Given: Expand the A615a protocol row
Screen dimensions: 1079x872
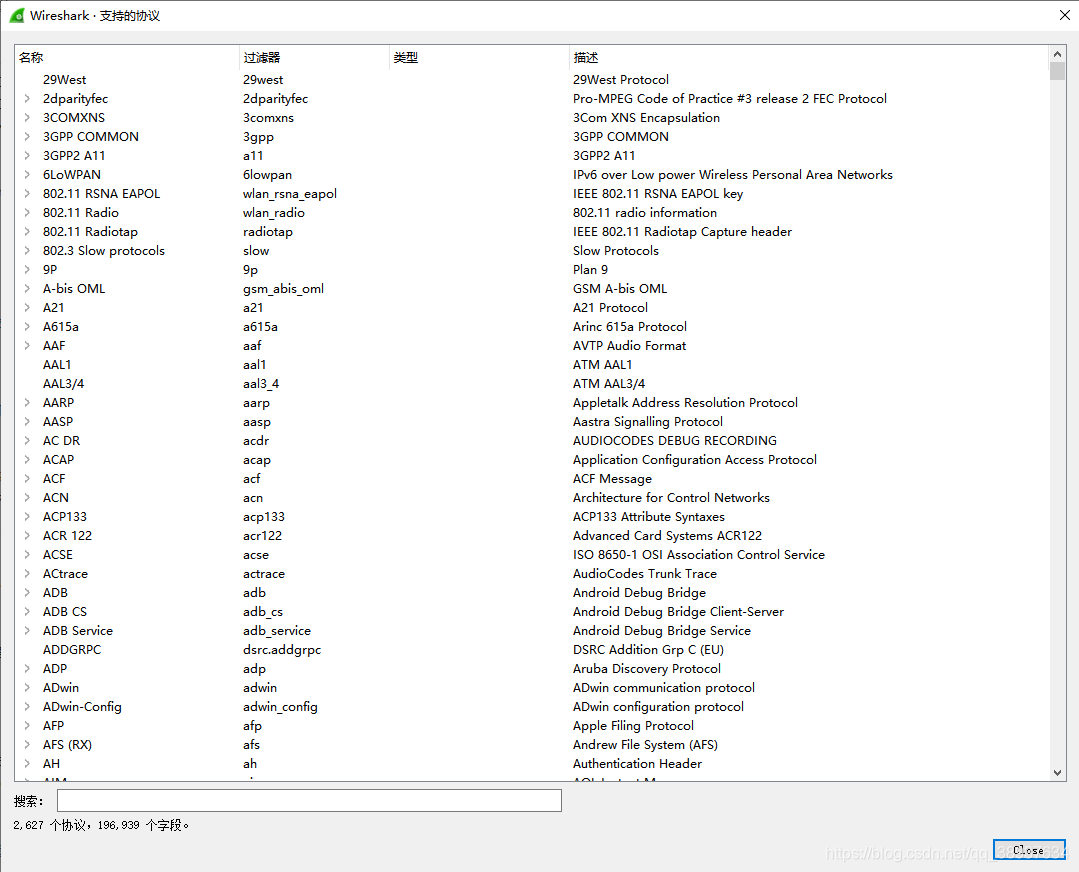Looking at the screenshot, I should pos(28,326).
